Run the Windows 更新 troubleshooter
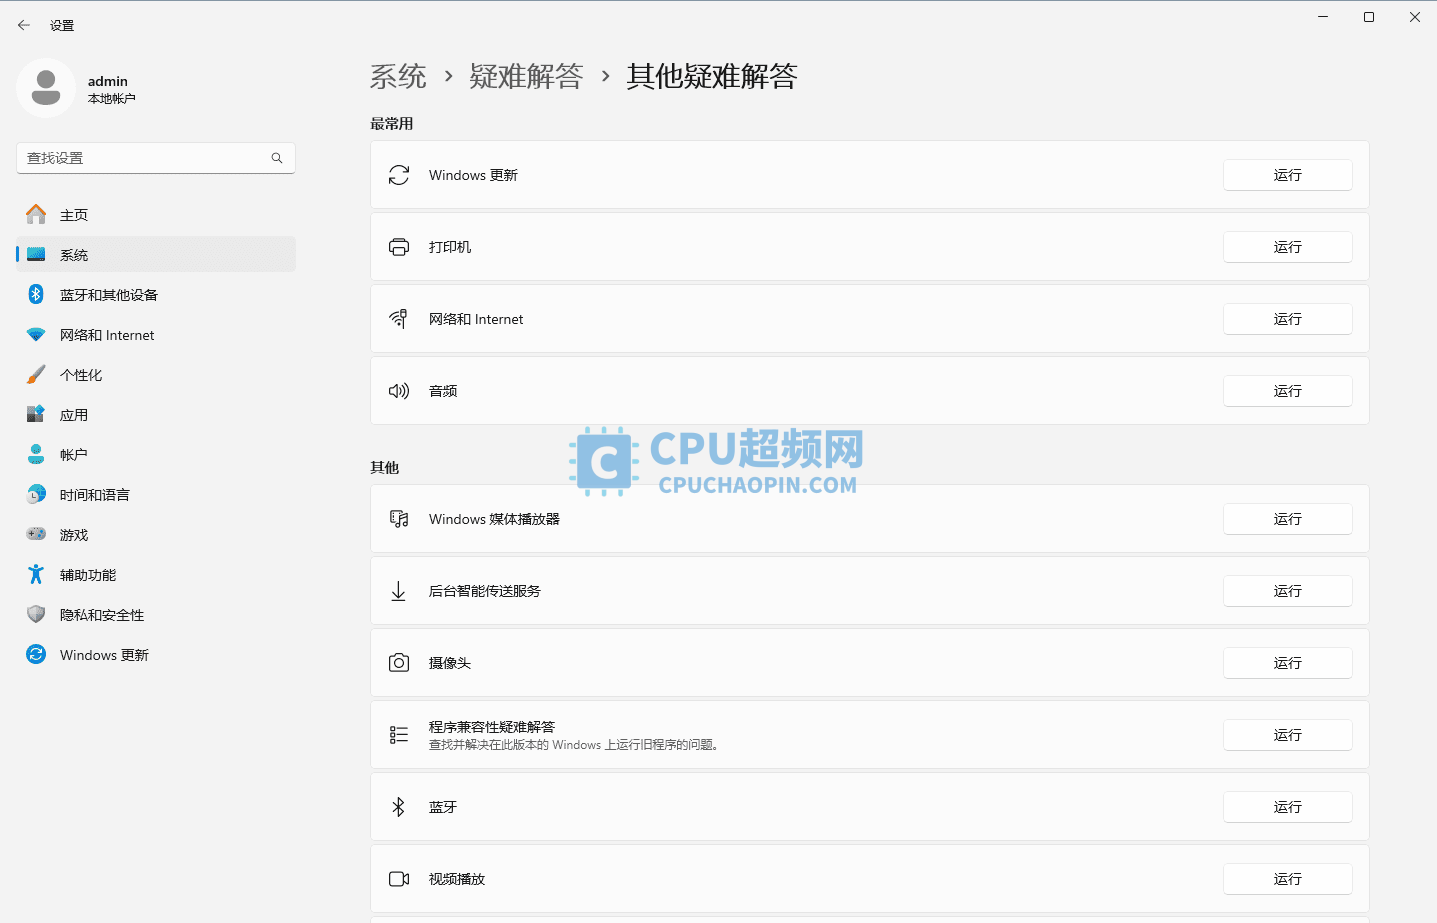The width and height of the screenshot is (1437, 923). tap(1287, 174)
